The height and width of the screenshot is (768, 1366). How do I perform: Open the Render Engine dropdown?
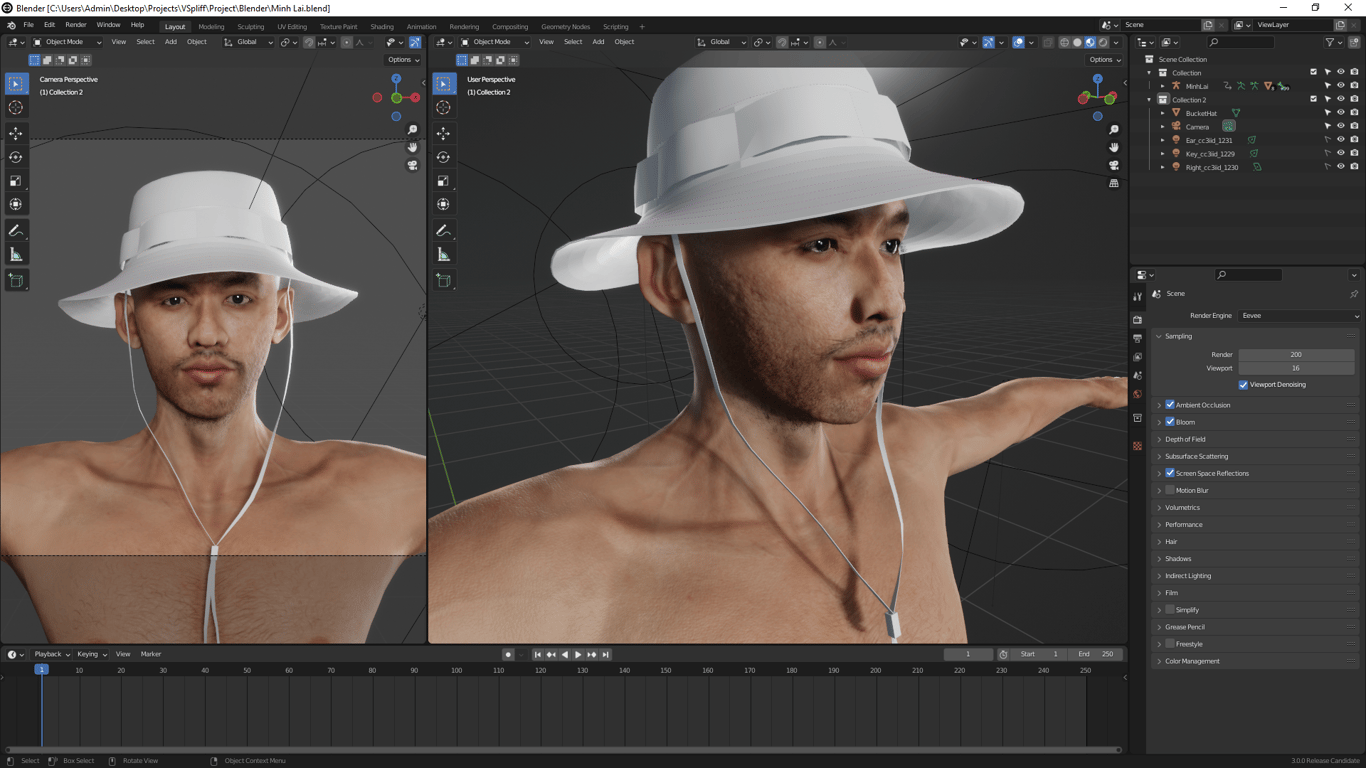click(1299, 316)
